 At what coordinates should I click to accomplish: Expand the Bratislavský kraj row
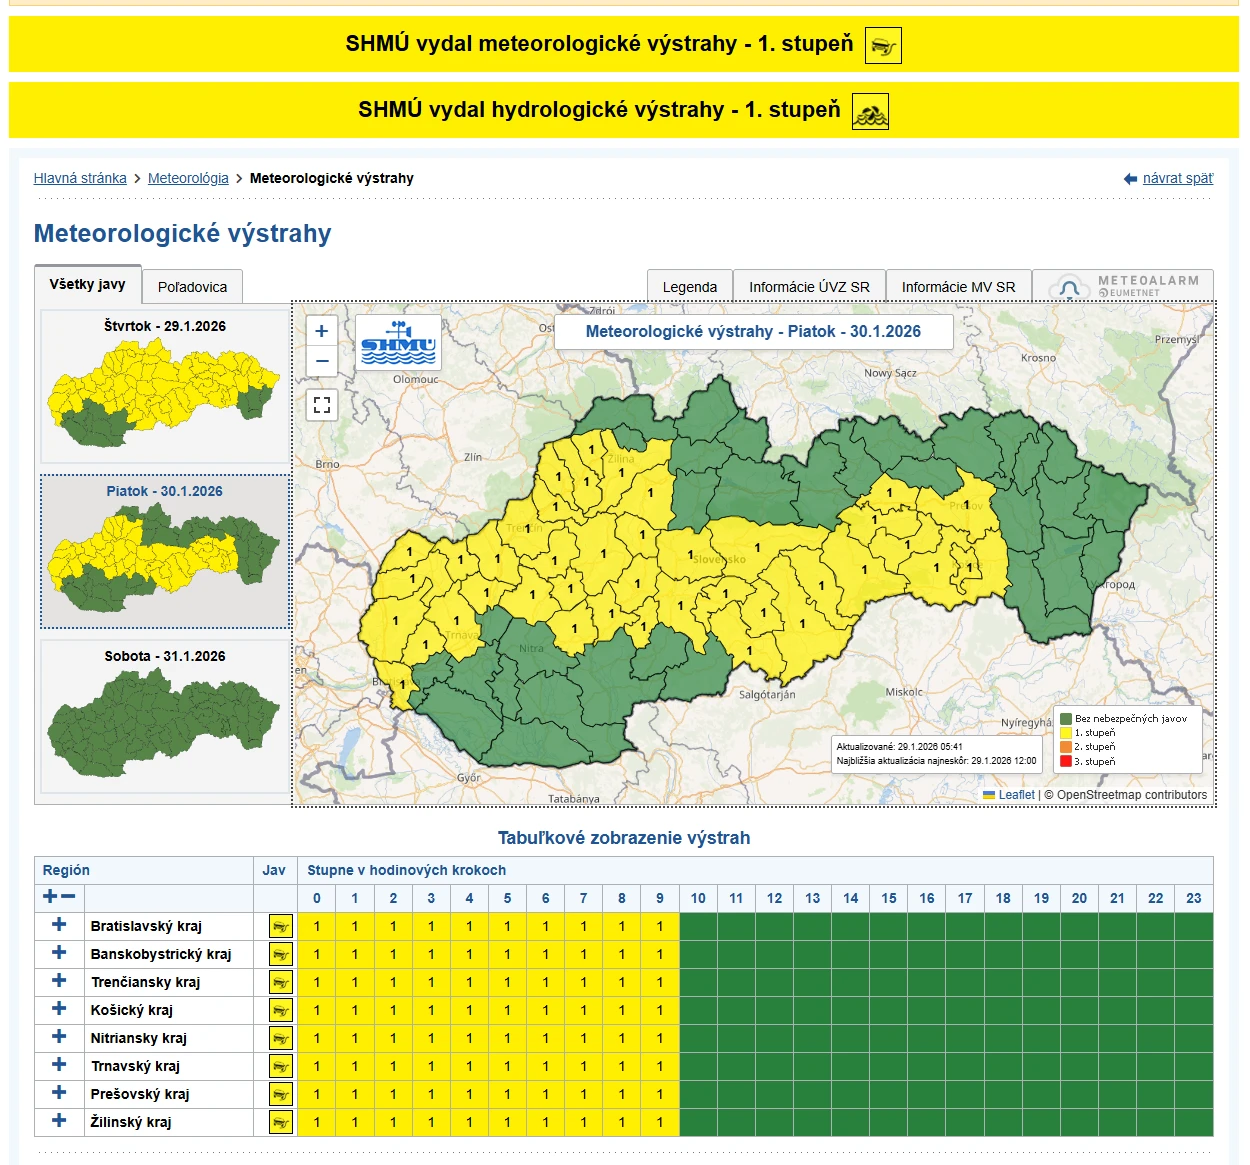pos(59,925)
